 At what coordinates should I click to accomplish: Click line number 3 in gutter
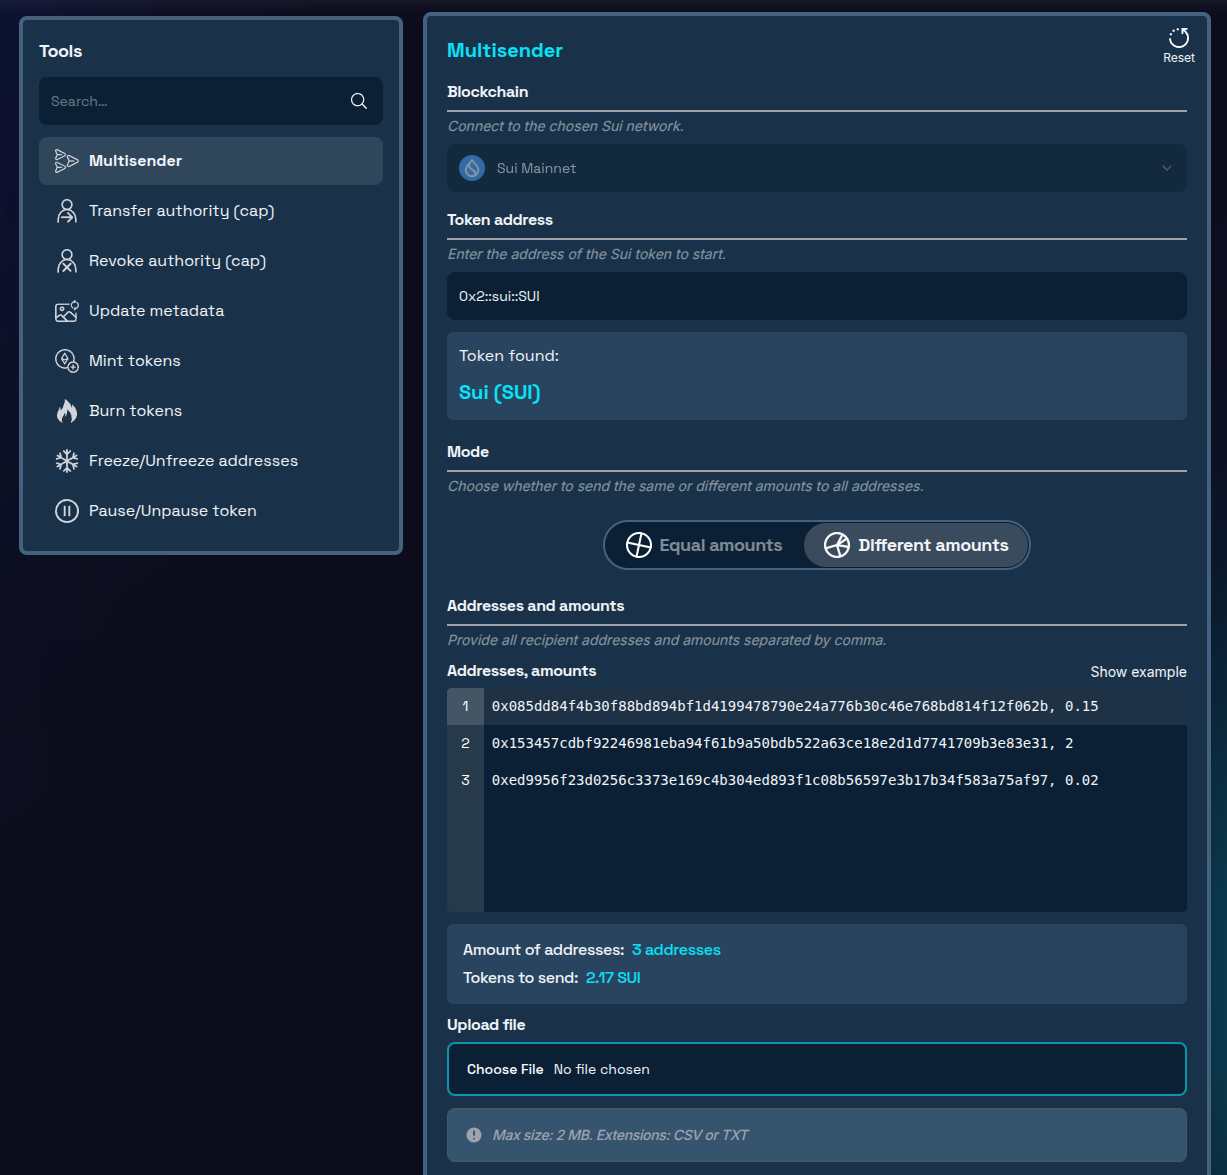click(x=465, y=780)
